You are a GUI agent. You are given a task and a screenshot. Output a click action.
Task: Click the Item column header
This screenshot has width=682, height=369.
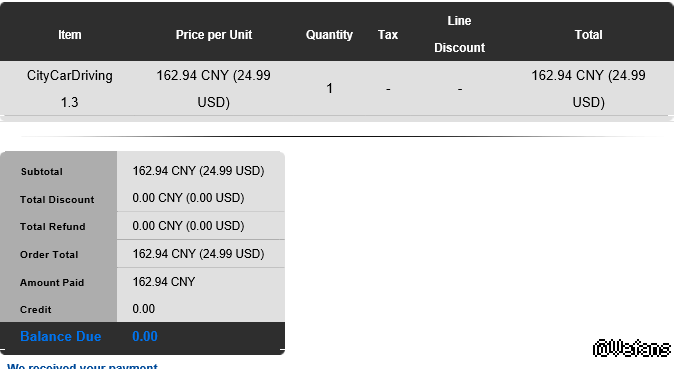coord(70,35)
